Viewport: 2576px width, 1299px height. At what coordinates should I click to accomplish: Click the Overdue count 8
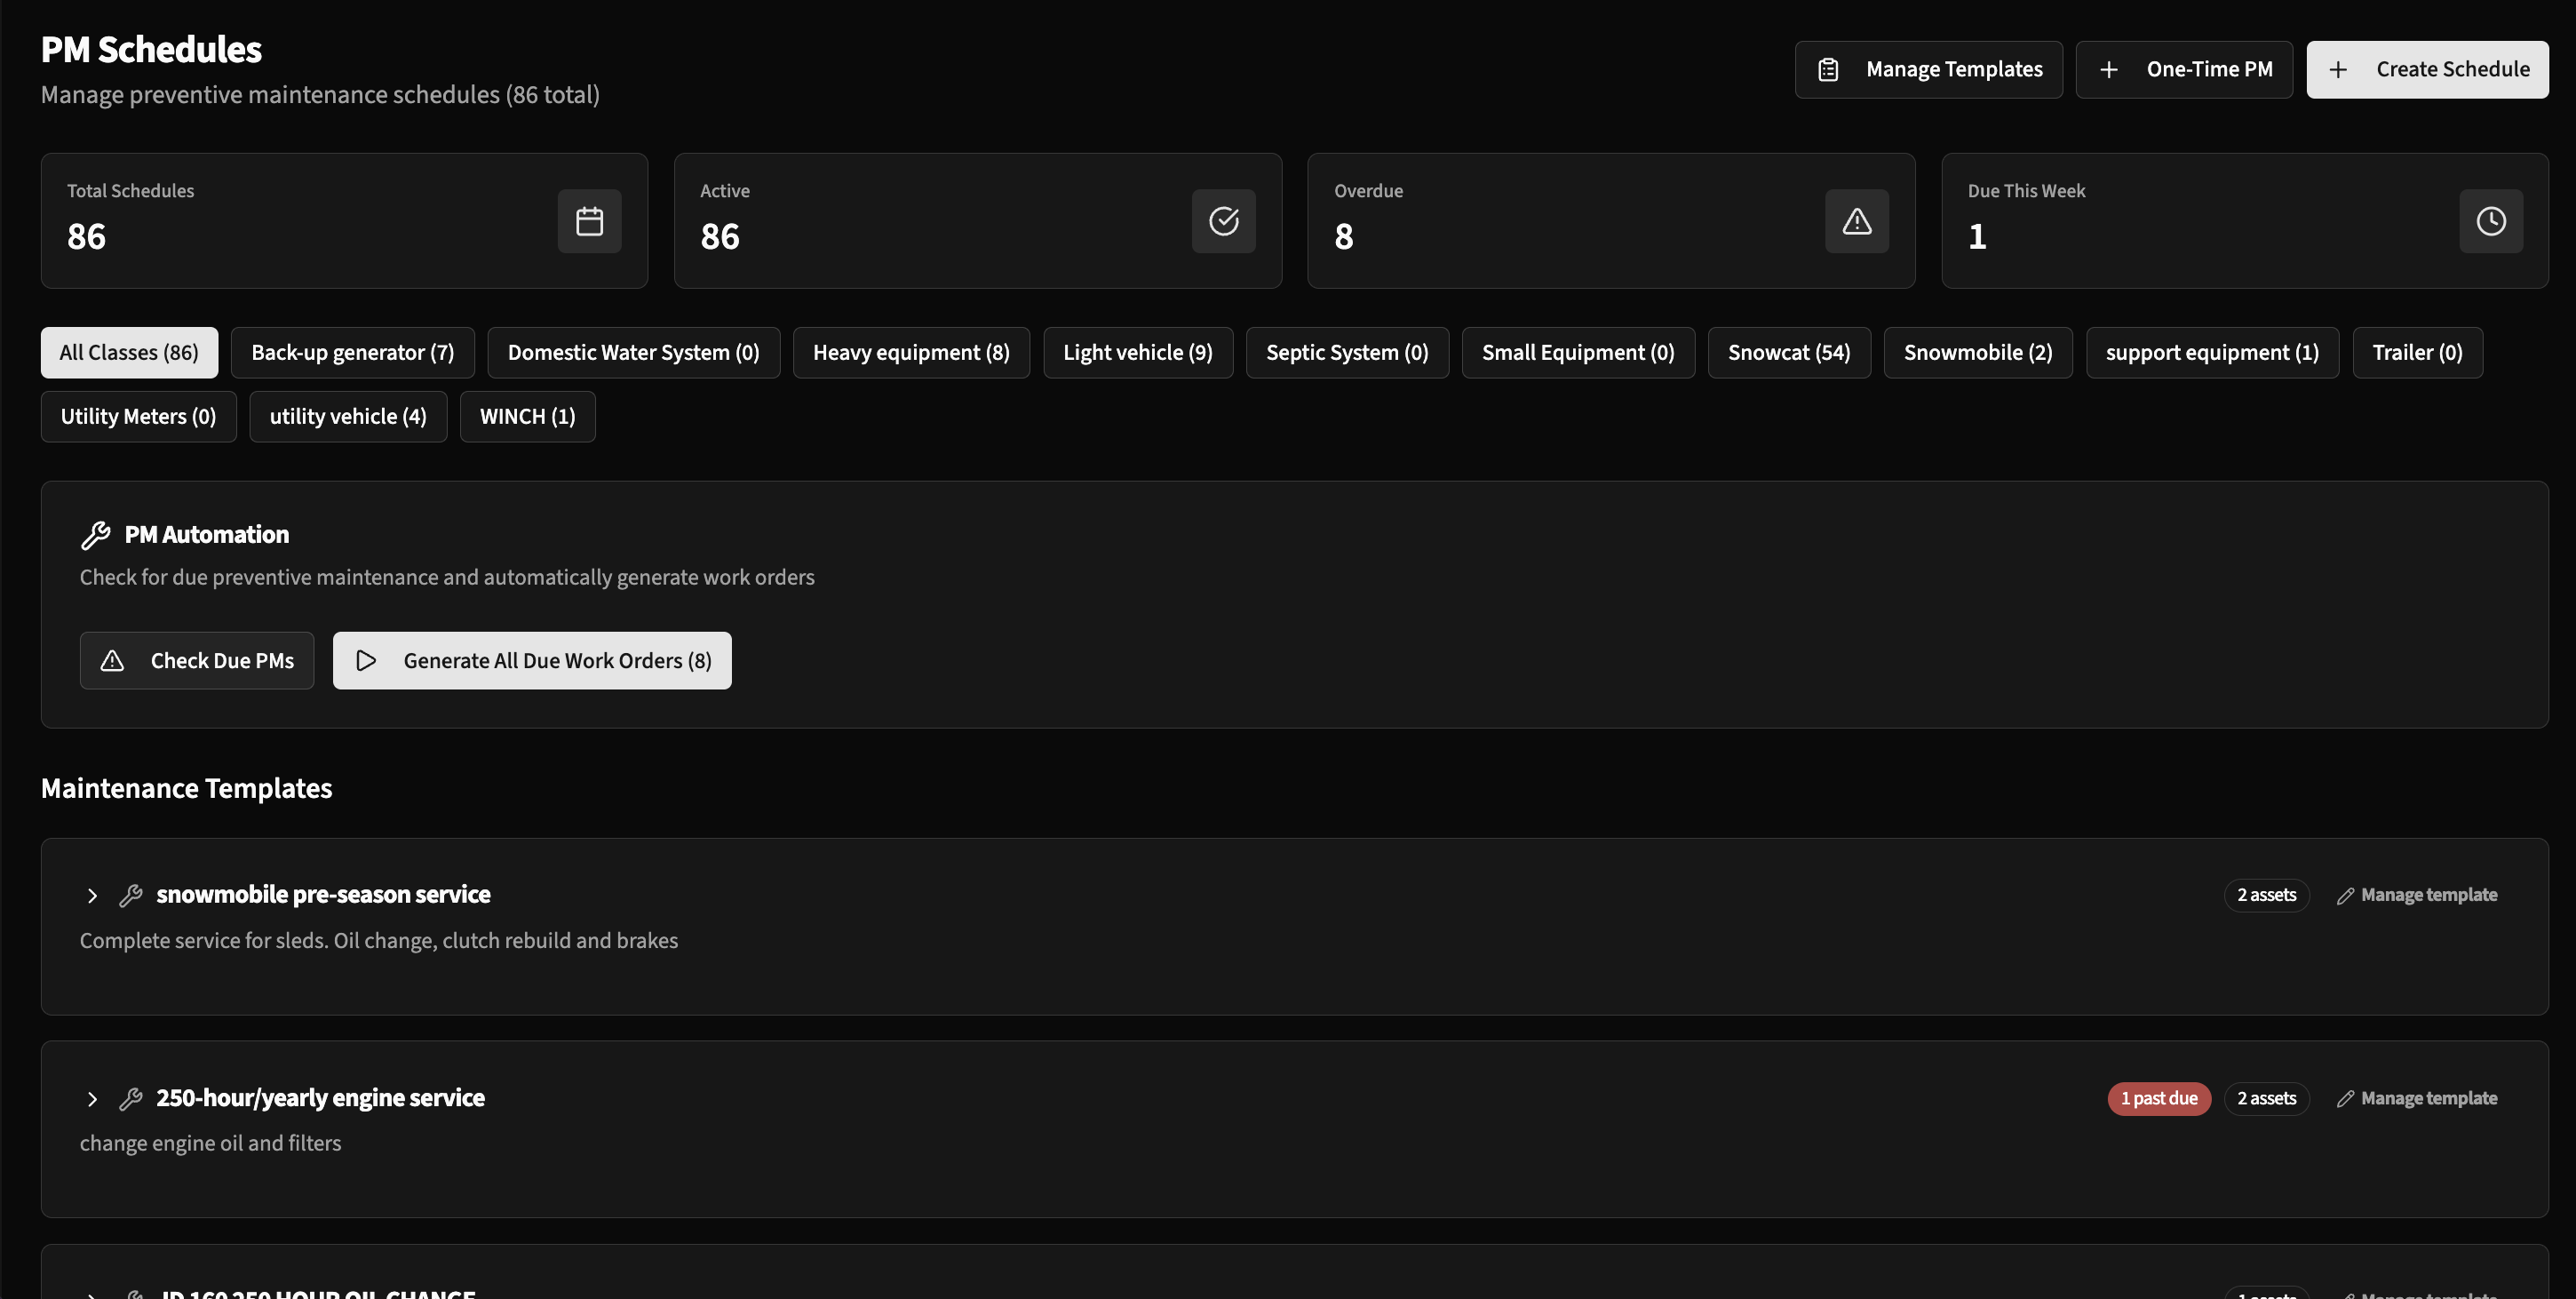(1343, 237)
